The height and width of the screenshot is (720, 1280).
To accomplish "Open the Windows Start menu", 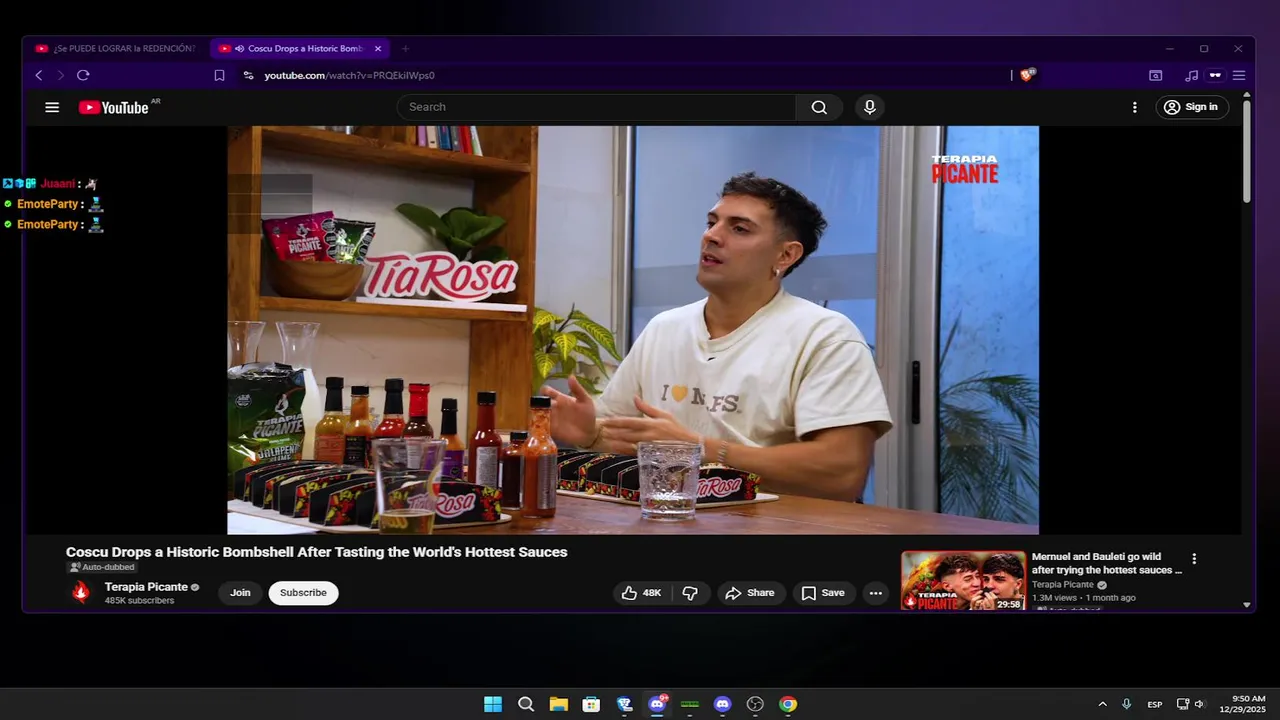I will coord(493,704).
